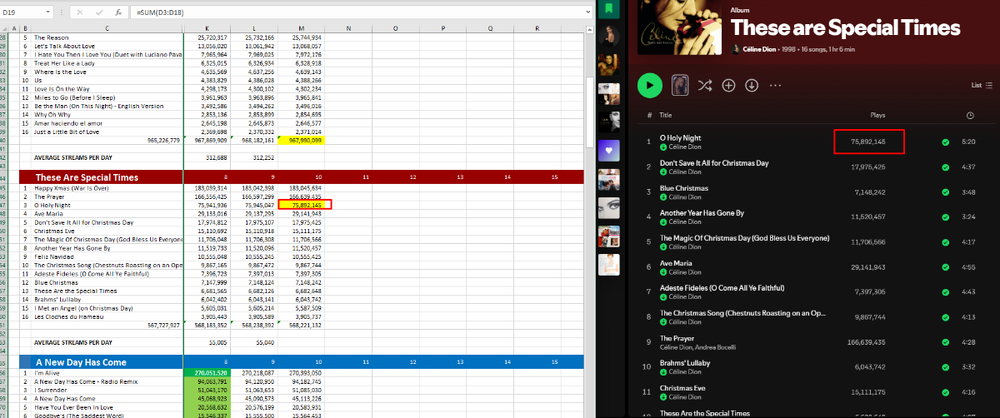Select column M header in Excel

coord(301,28)
